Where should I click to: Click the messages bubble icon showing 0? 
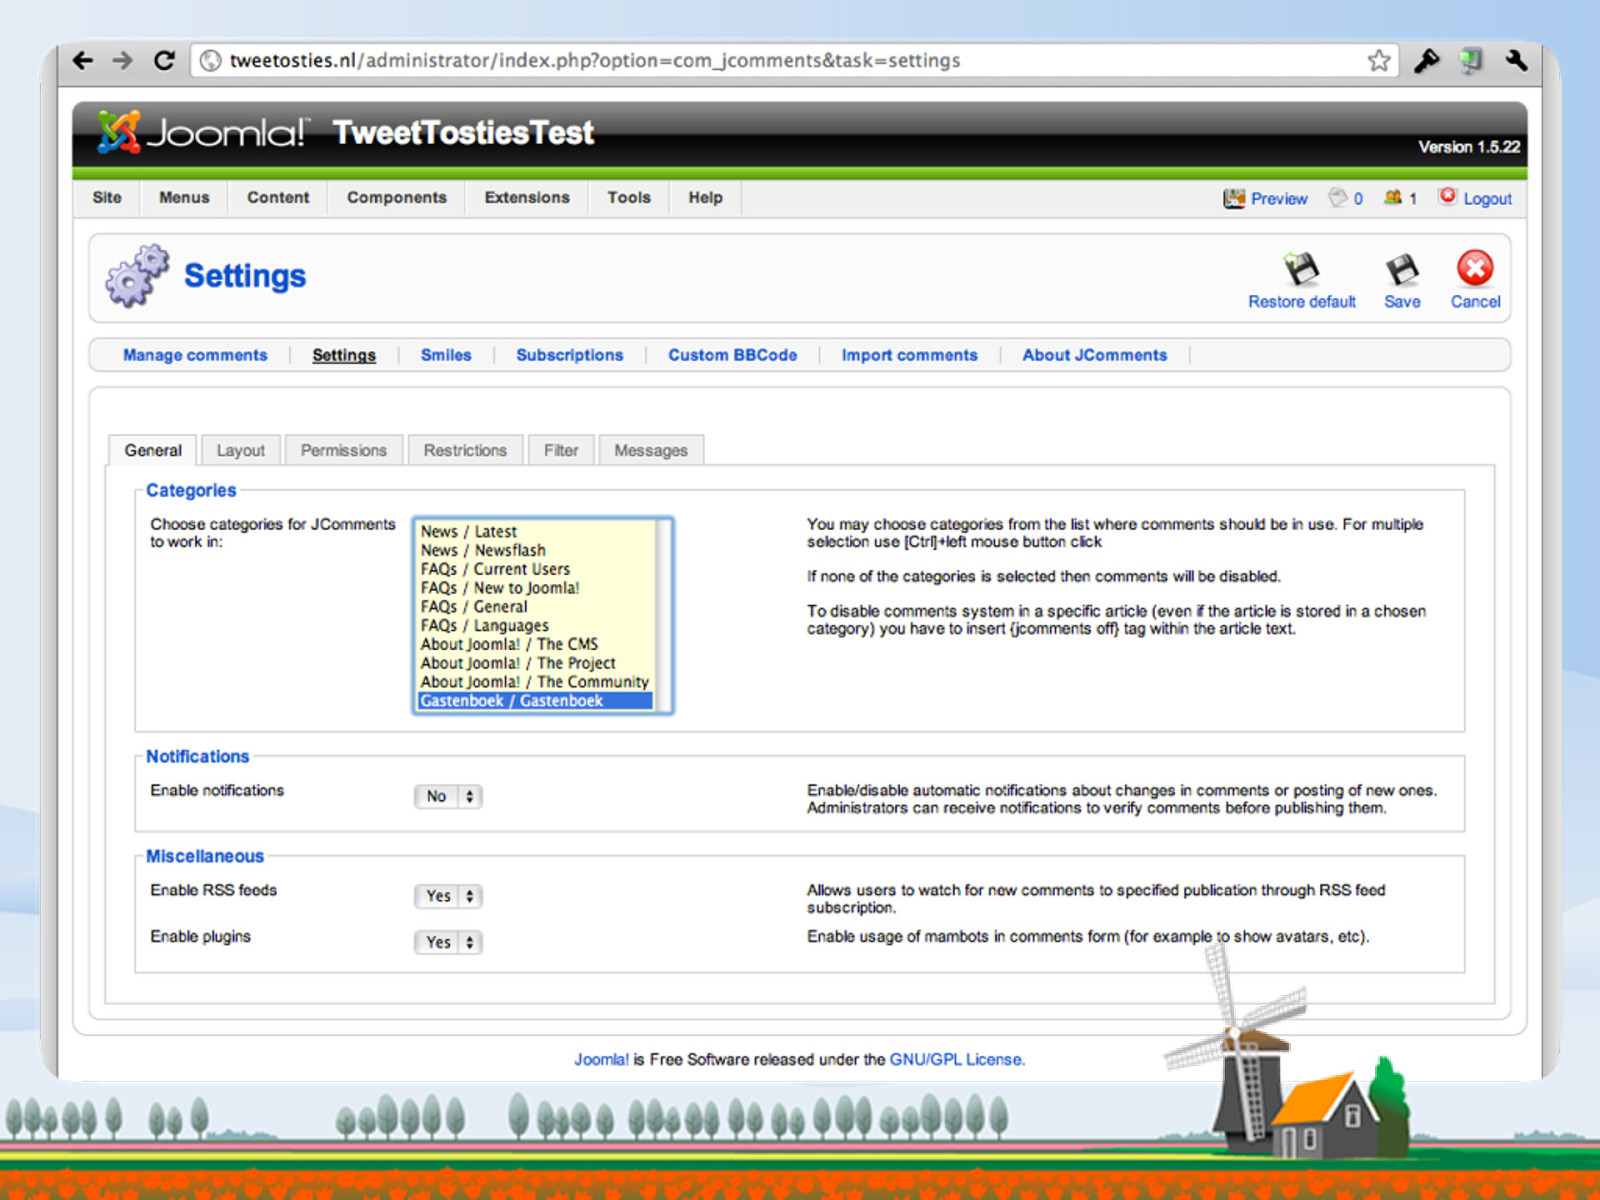coord(1337,197)
